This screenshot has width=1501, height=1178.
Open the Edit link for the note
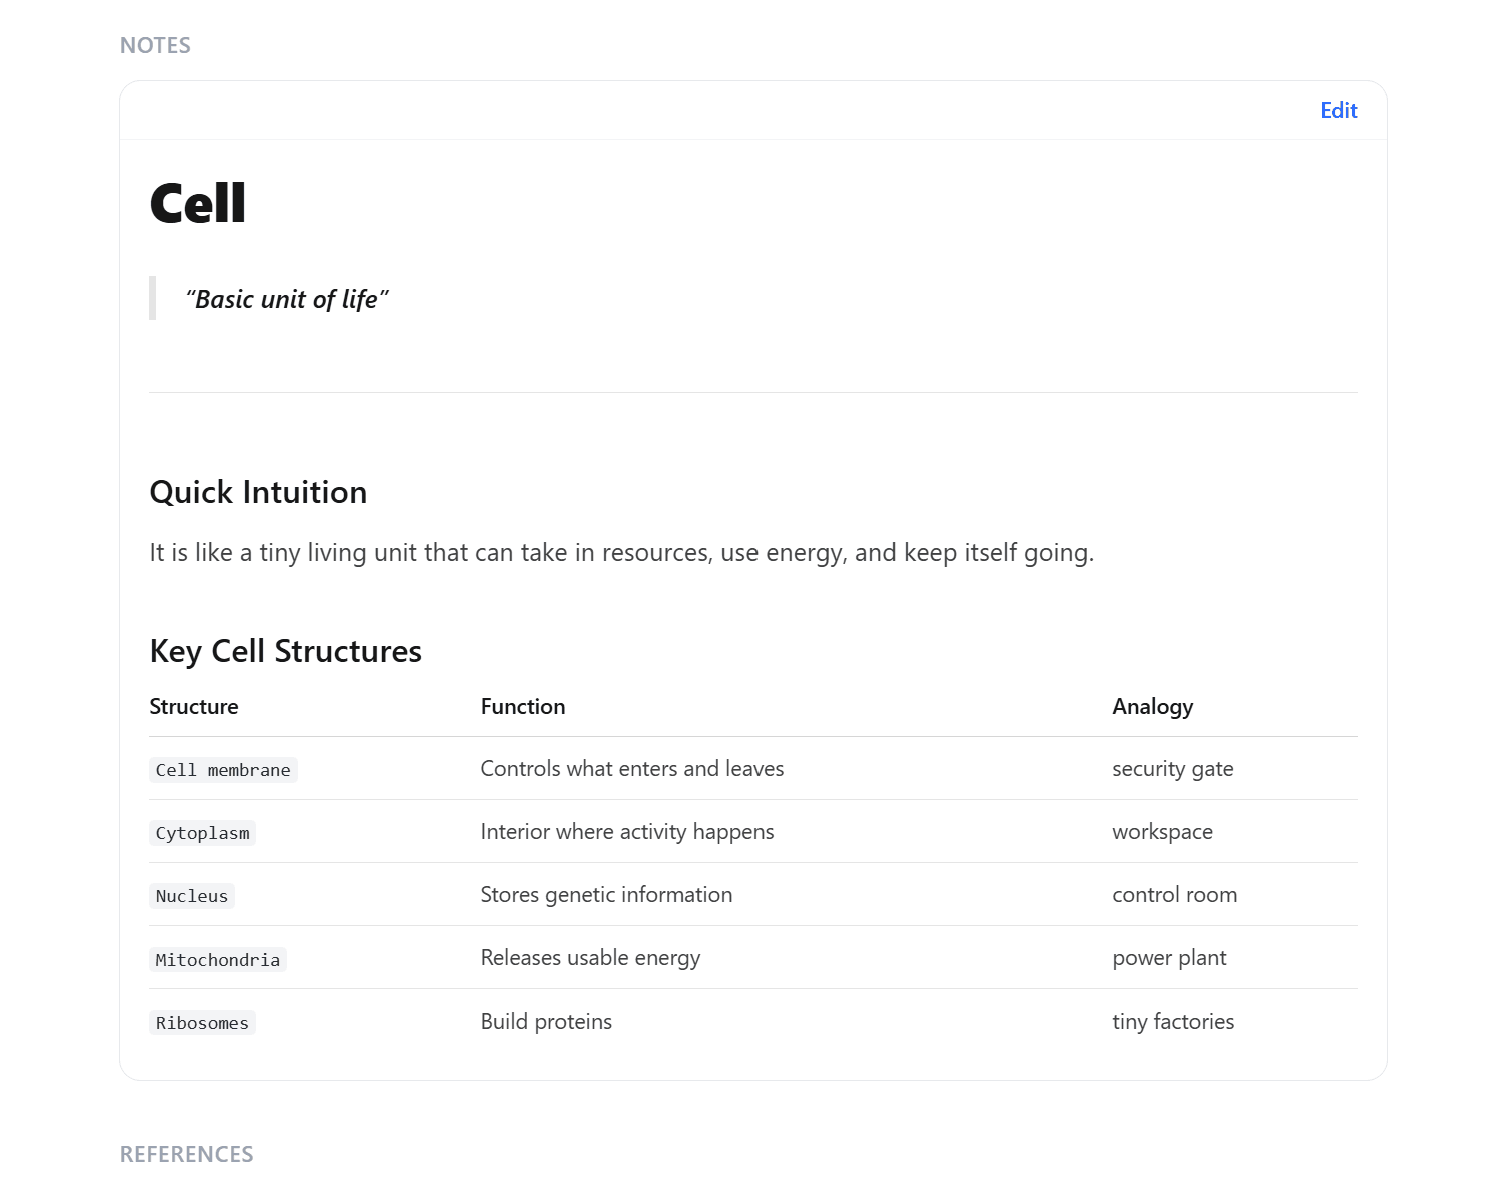(x=1338, y=110)
